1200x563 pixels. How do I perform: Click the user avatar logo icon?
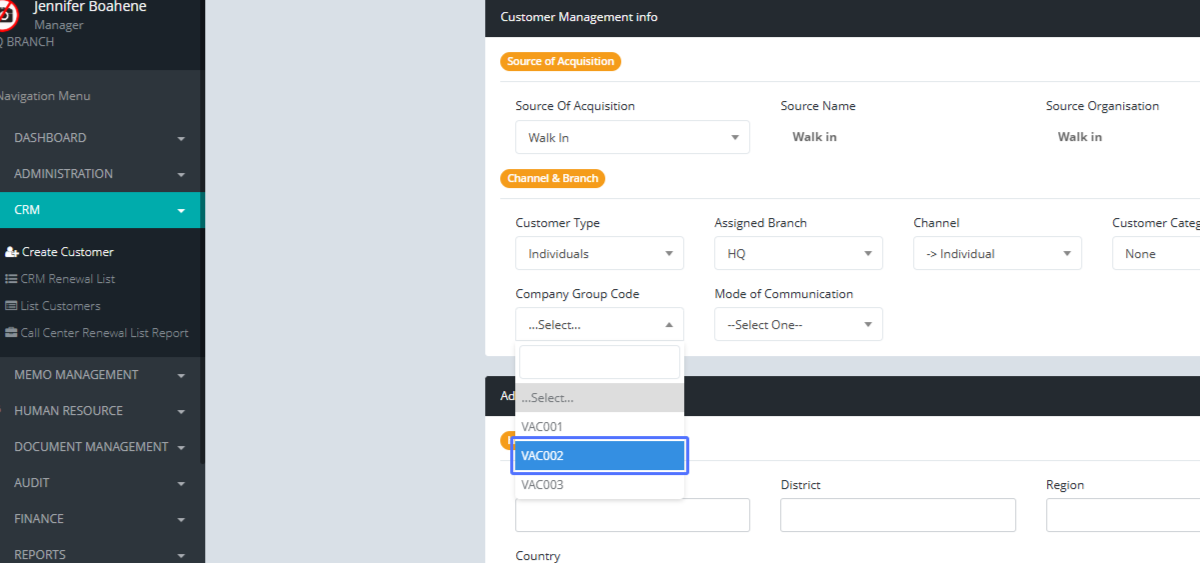(x=6, y=15)
